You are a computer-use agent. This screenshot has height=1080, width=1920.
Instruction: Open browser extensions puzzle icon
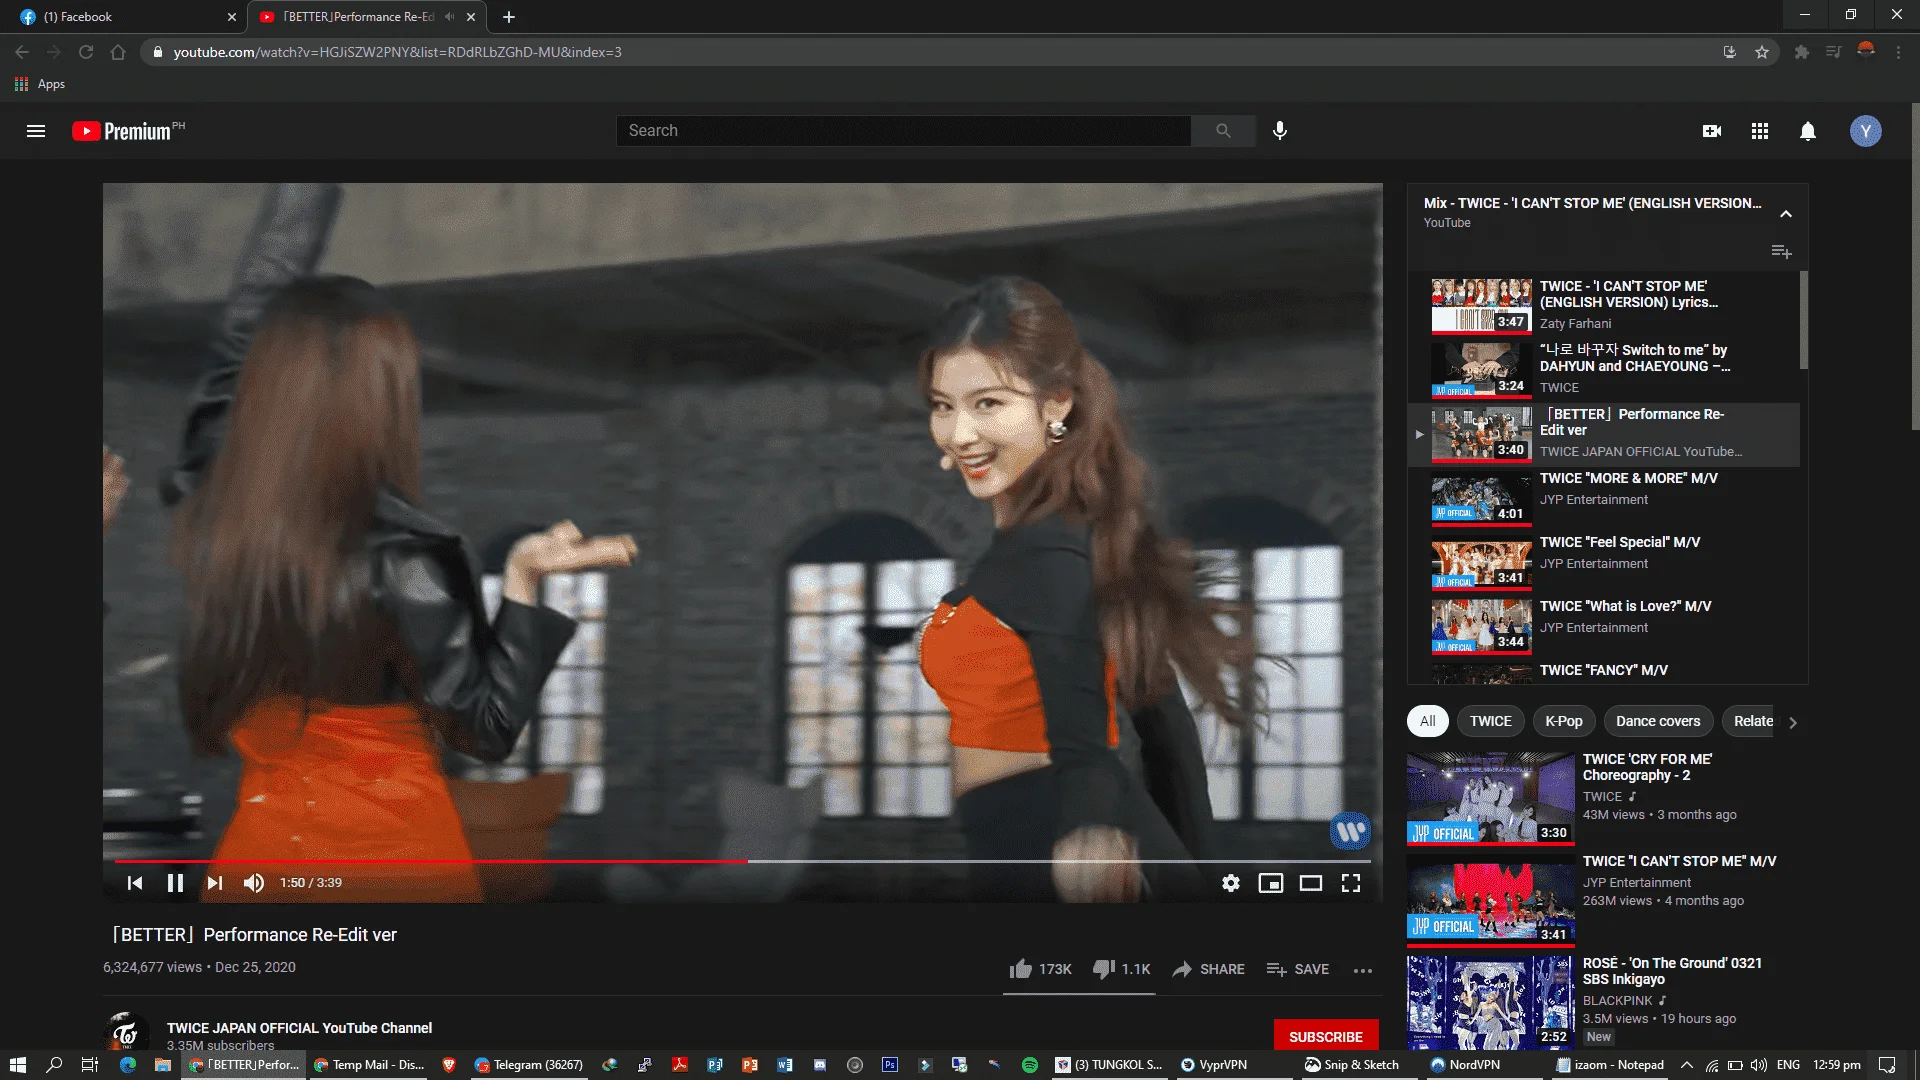pos(1802,52)
